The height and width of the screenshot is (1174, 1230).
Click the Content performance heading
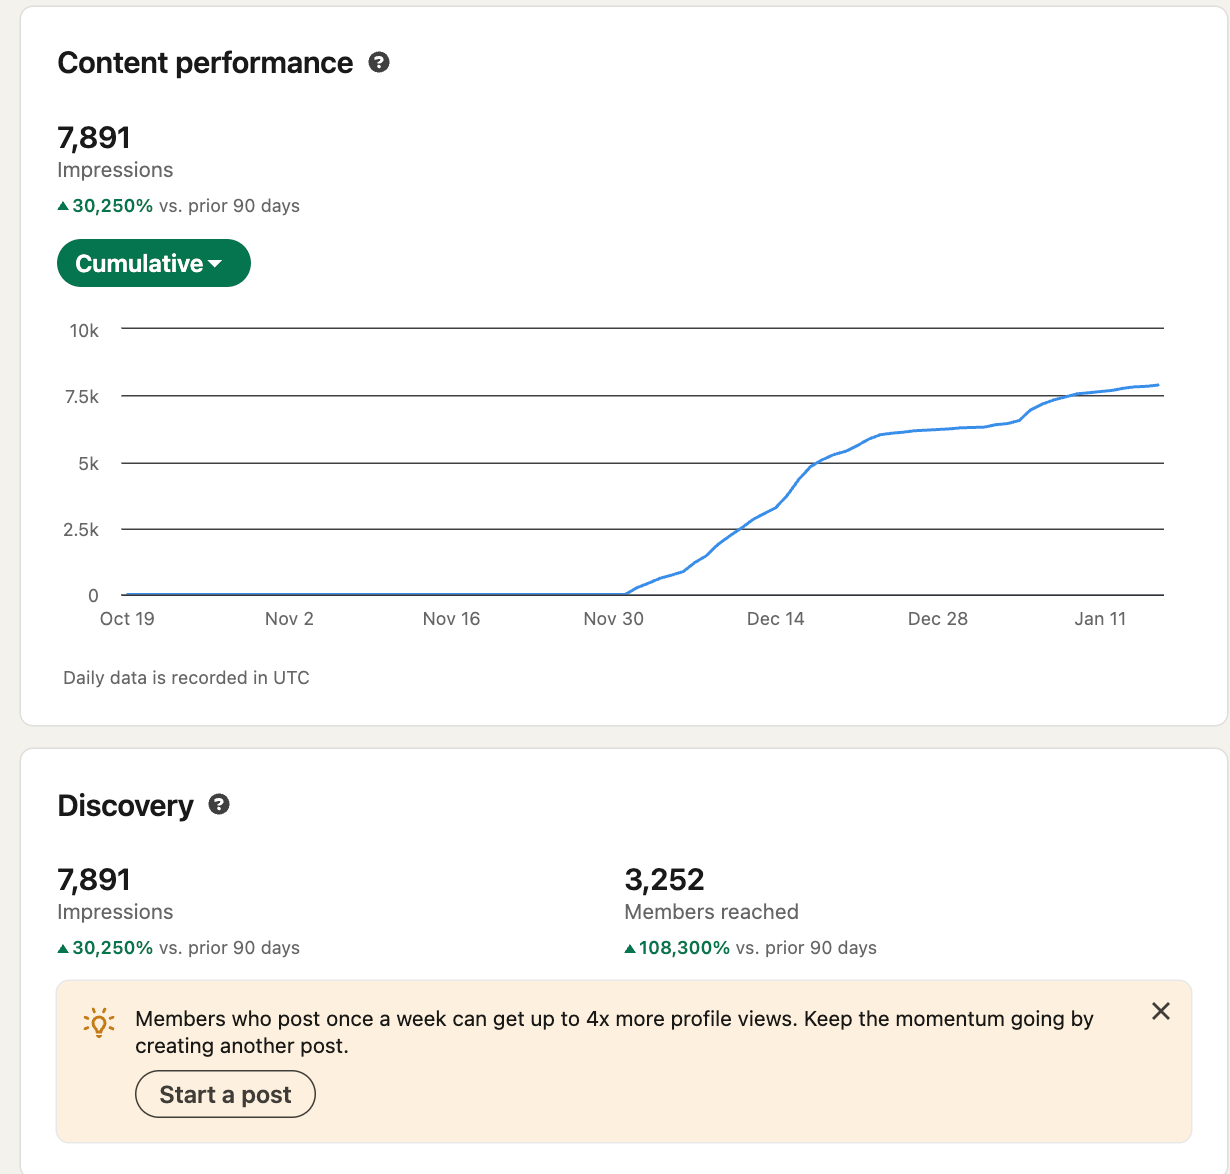pos(205,63)
